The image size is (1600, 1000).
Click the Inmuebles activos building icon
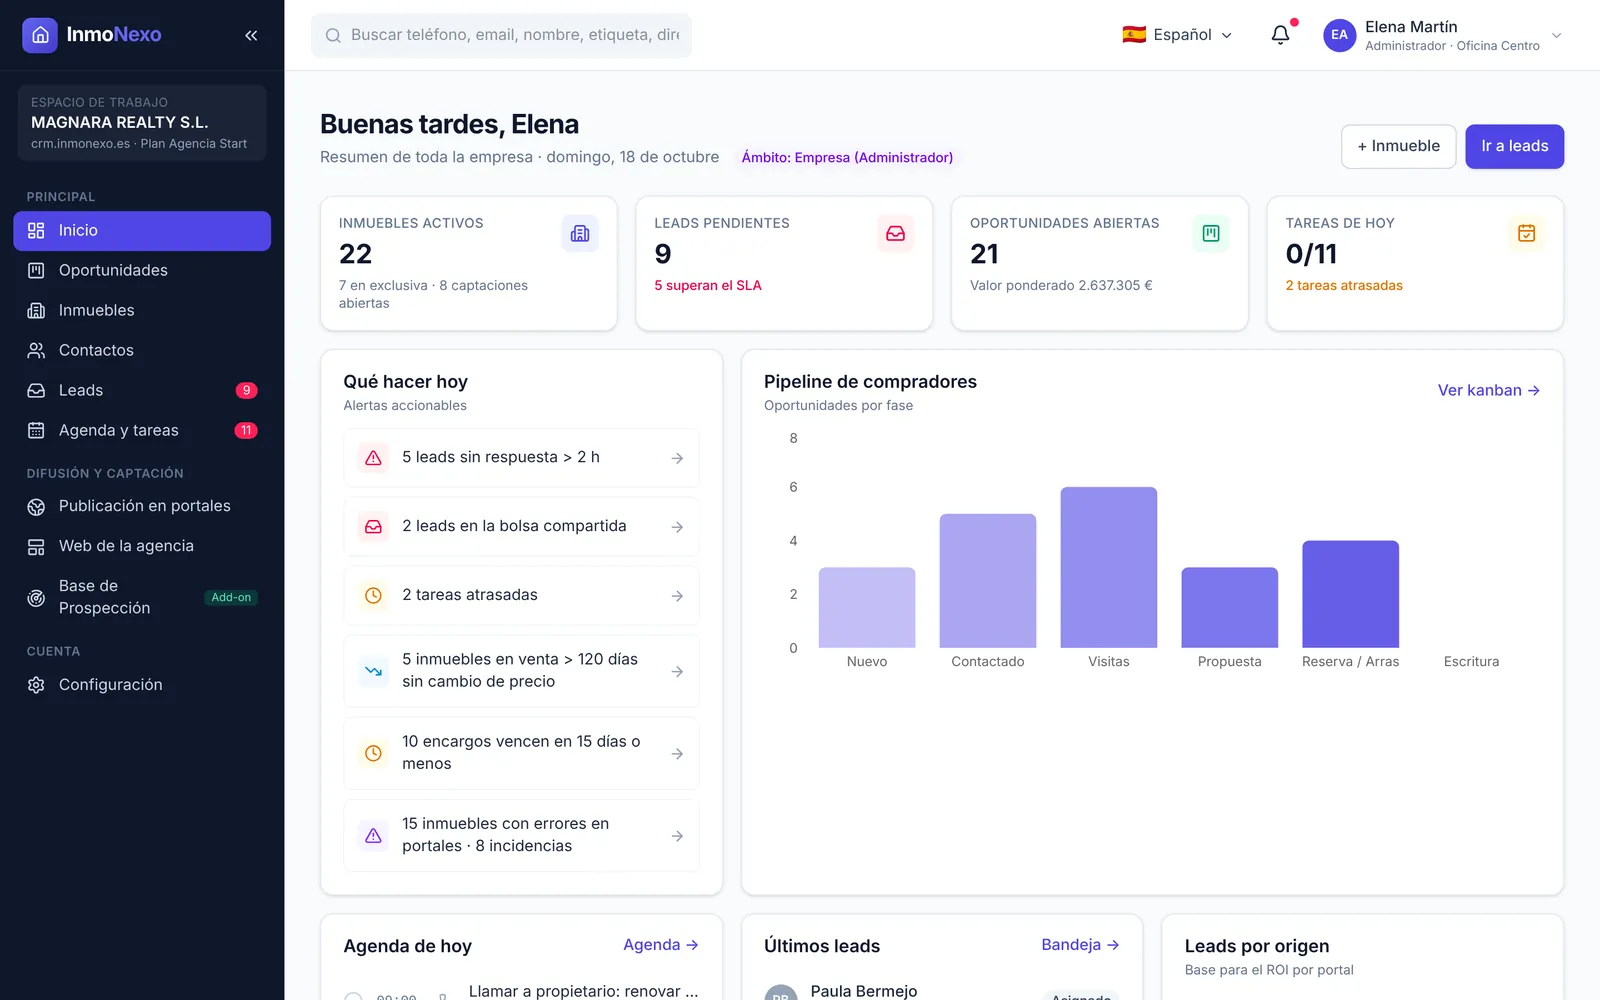click(x=580, y=234)
